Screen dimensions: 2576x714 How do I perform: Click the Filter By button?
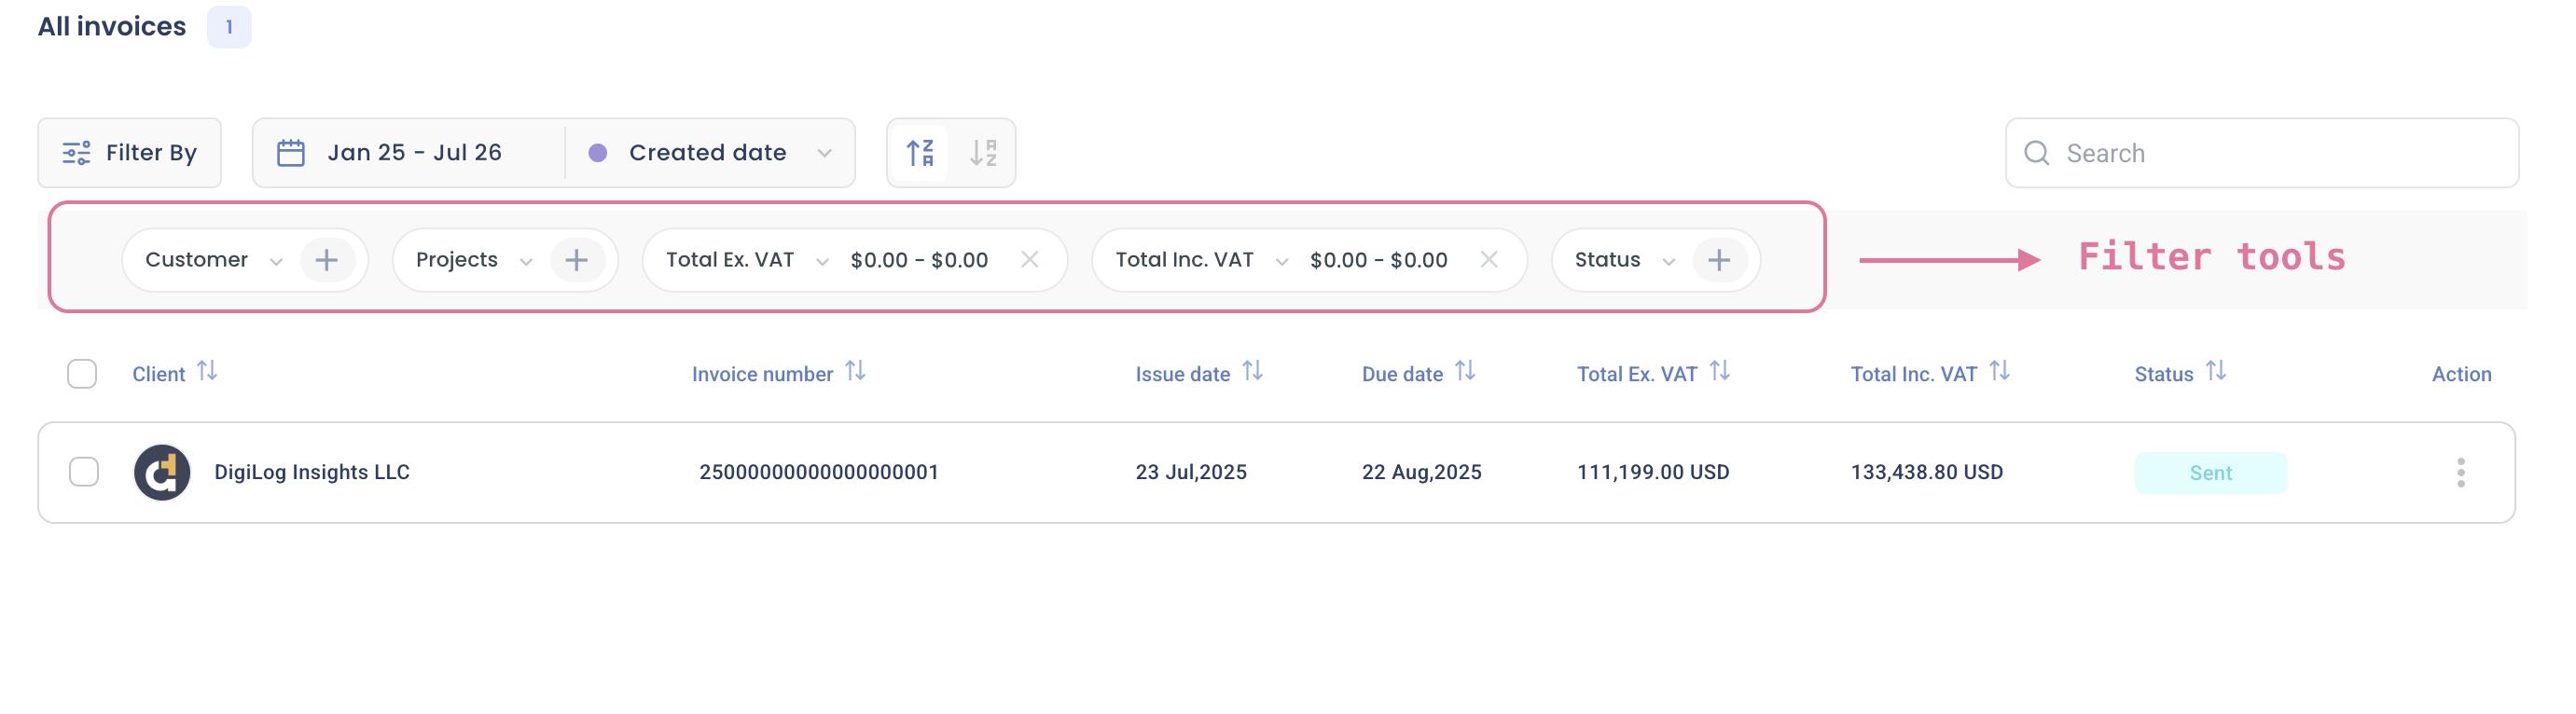130,153
